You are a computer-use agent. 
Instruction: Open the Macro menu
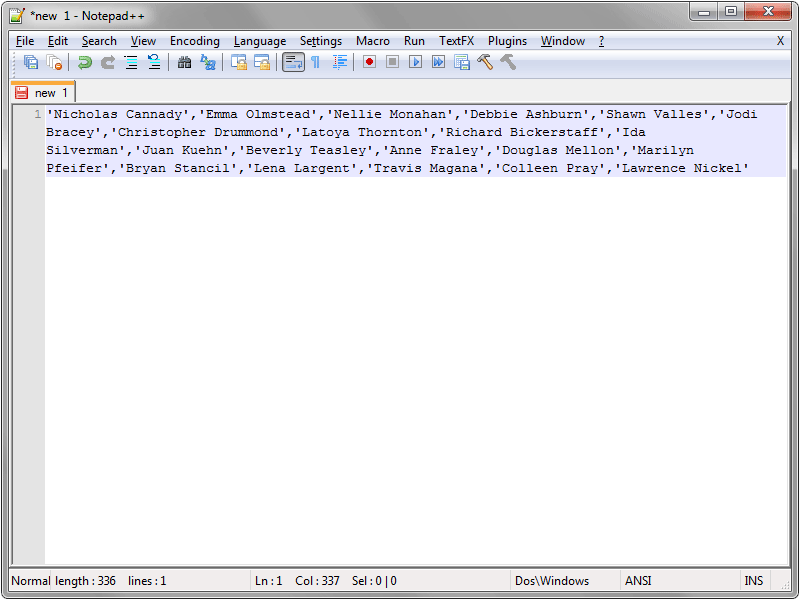pyautogui.click(x=372, y=41)
